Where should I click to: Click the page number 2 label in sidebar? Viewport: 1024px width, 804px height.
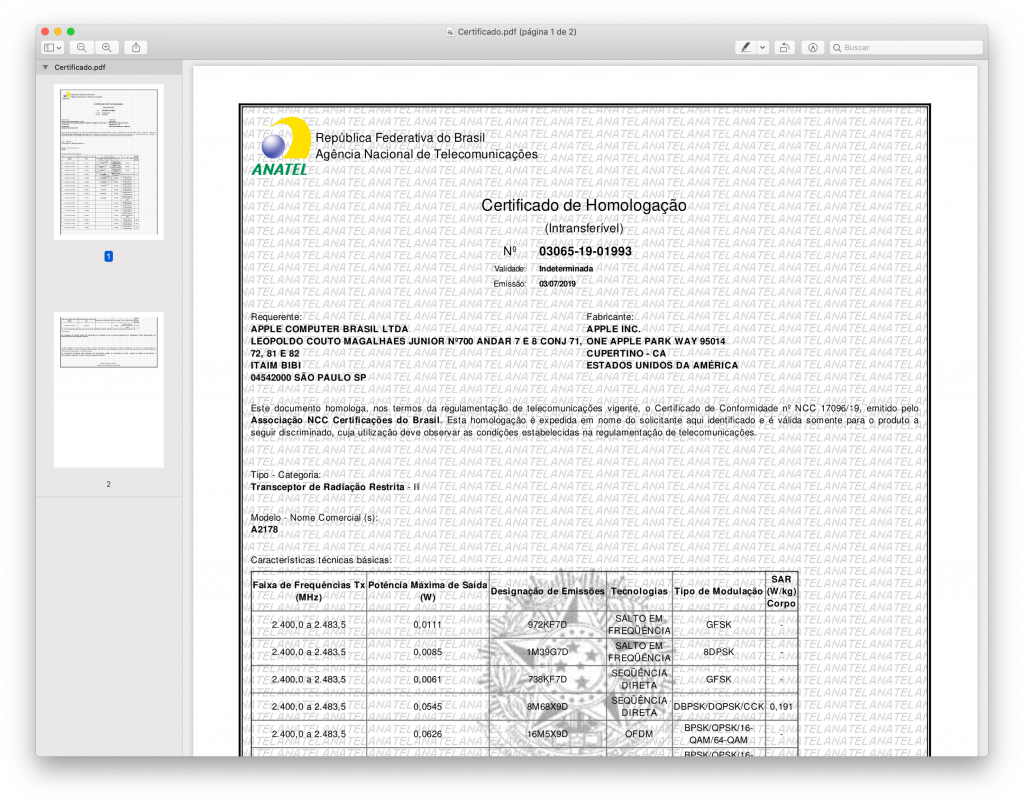click(x=108, y=485)
